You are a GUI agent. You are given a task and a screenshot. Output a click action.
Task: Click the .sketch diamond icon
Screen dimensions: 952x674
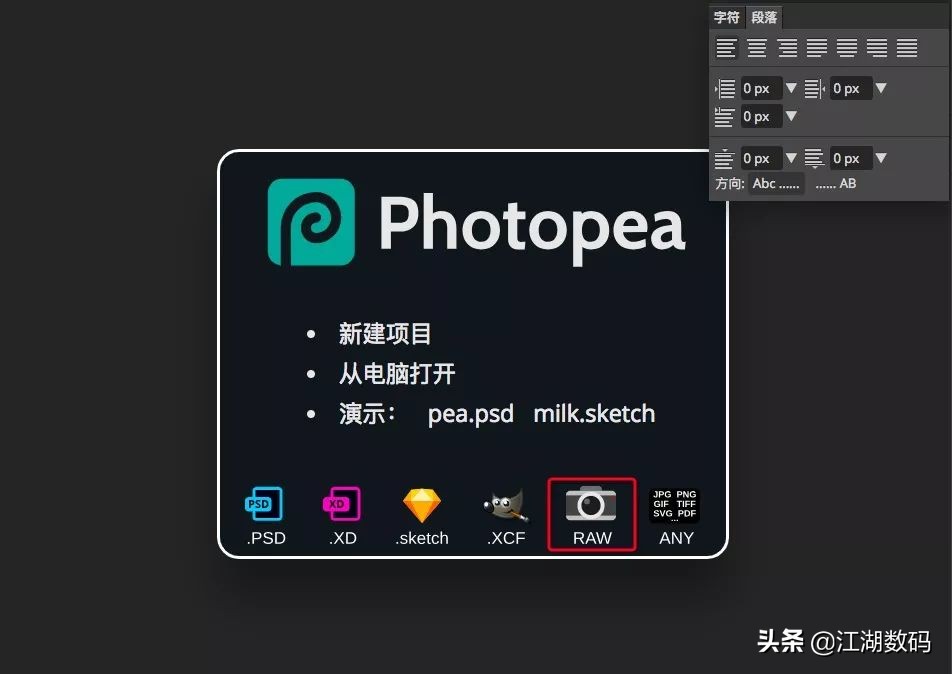point(422,505)
